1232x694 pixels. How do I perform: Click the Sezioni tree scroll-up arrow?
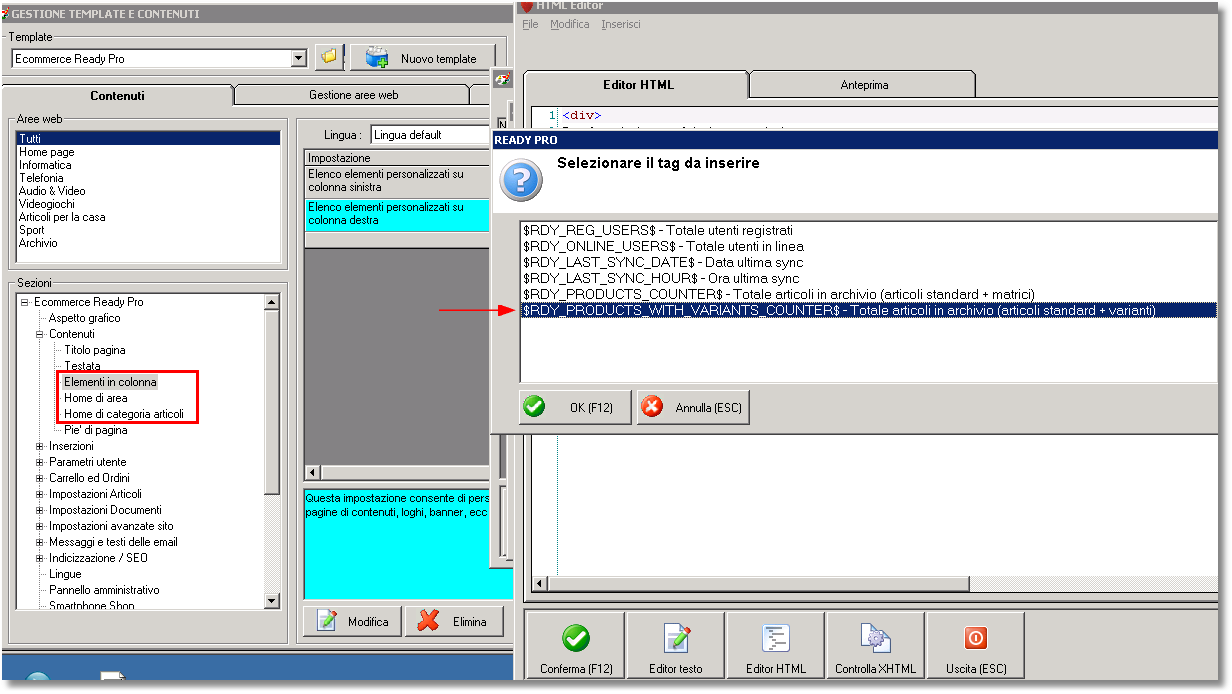(271, 302)
